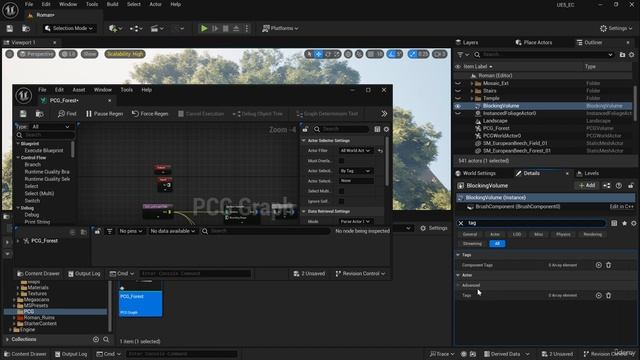This screenshot has width=640, height=360.
Task: Click the Save icon in the main editor toolbar
Action: 10,28
